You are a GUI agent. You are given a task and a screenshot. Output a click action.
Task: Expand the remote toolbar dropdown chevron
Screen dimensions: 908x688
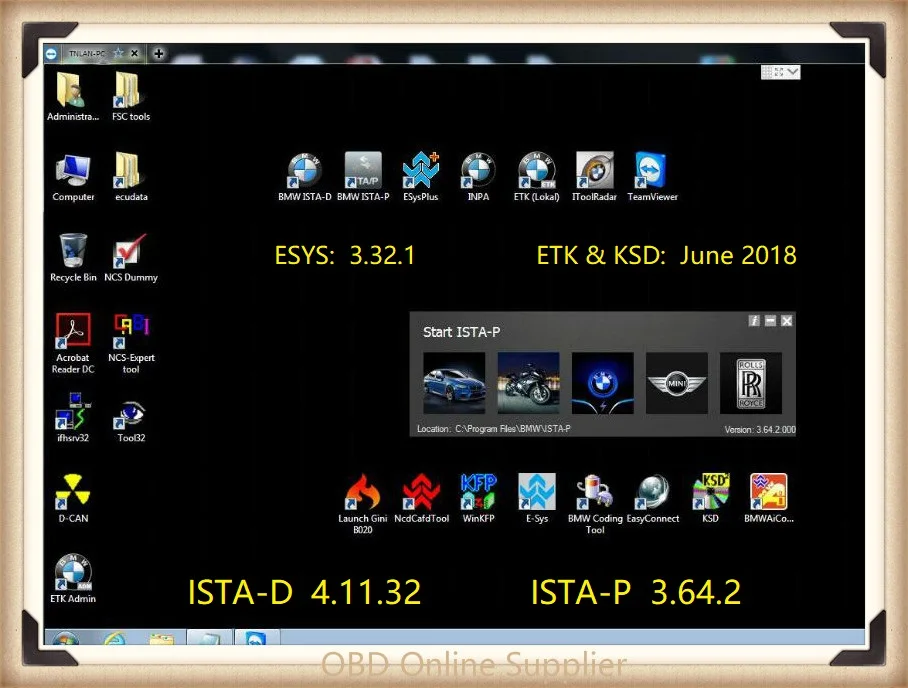click(793, 72)
